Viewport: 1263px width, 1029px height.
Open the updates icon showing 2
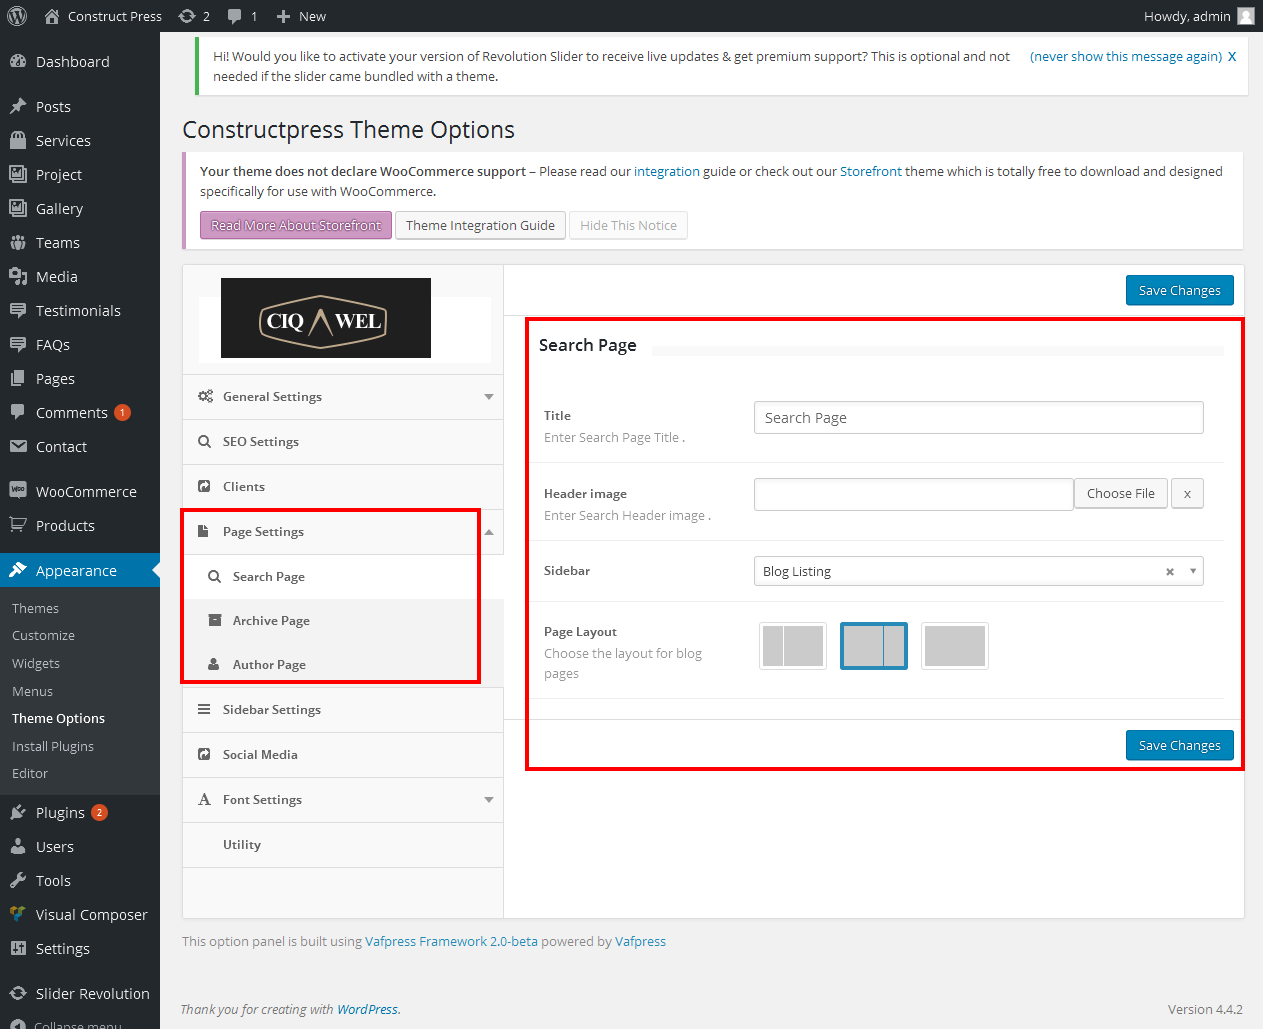[x=187, y=16]
